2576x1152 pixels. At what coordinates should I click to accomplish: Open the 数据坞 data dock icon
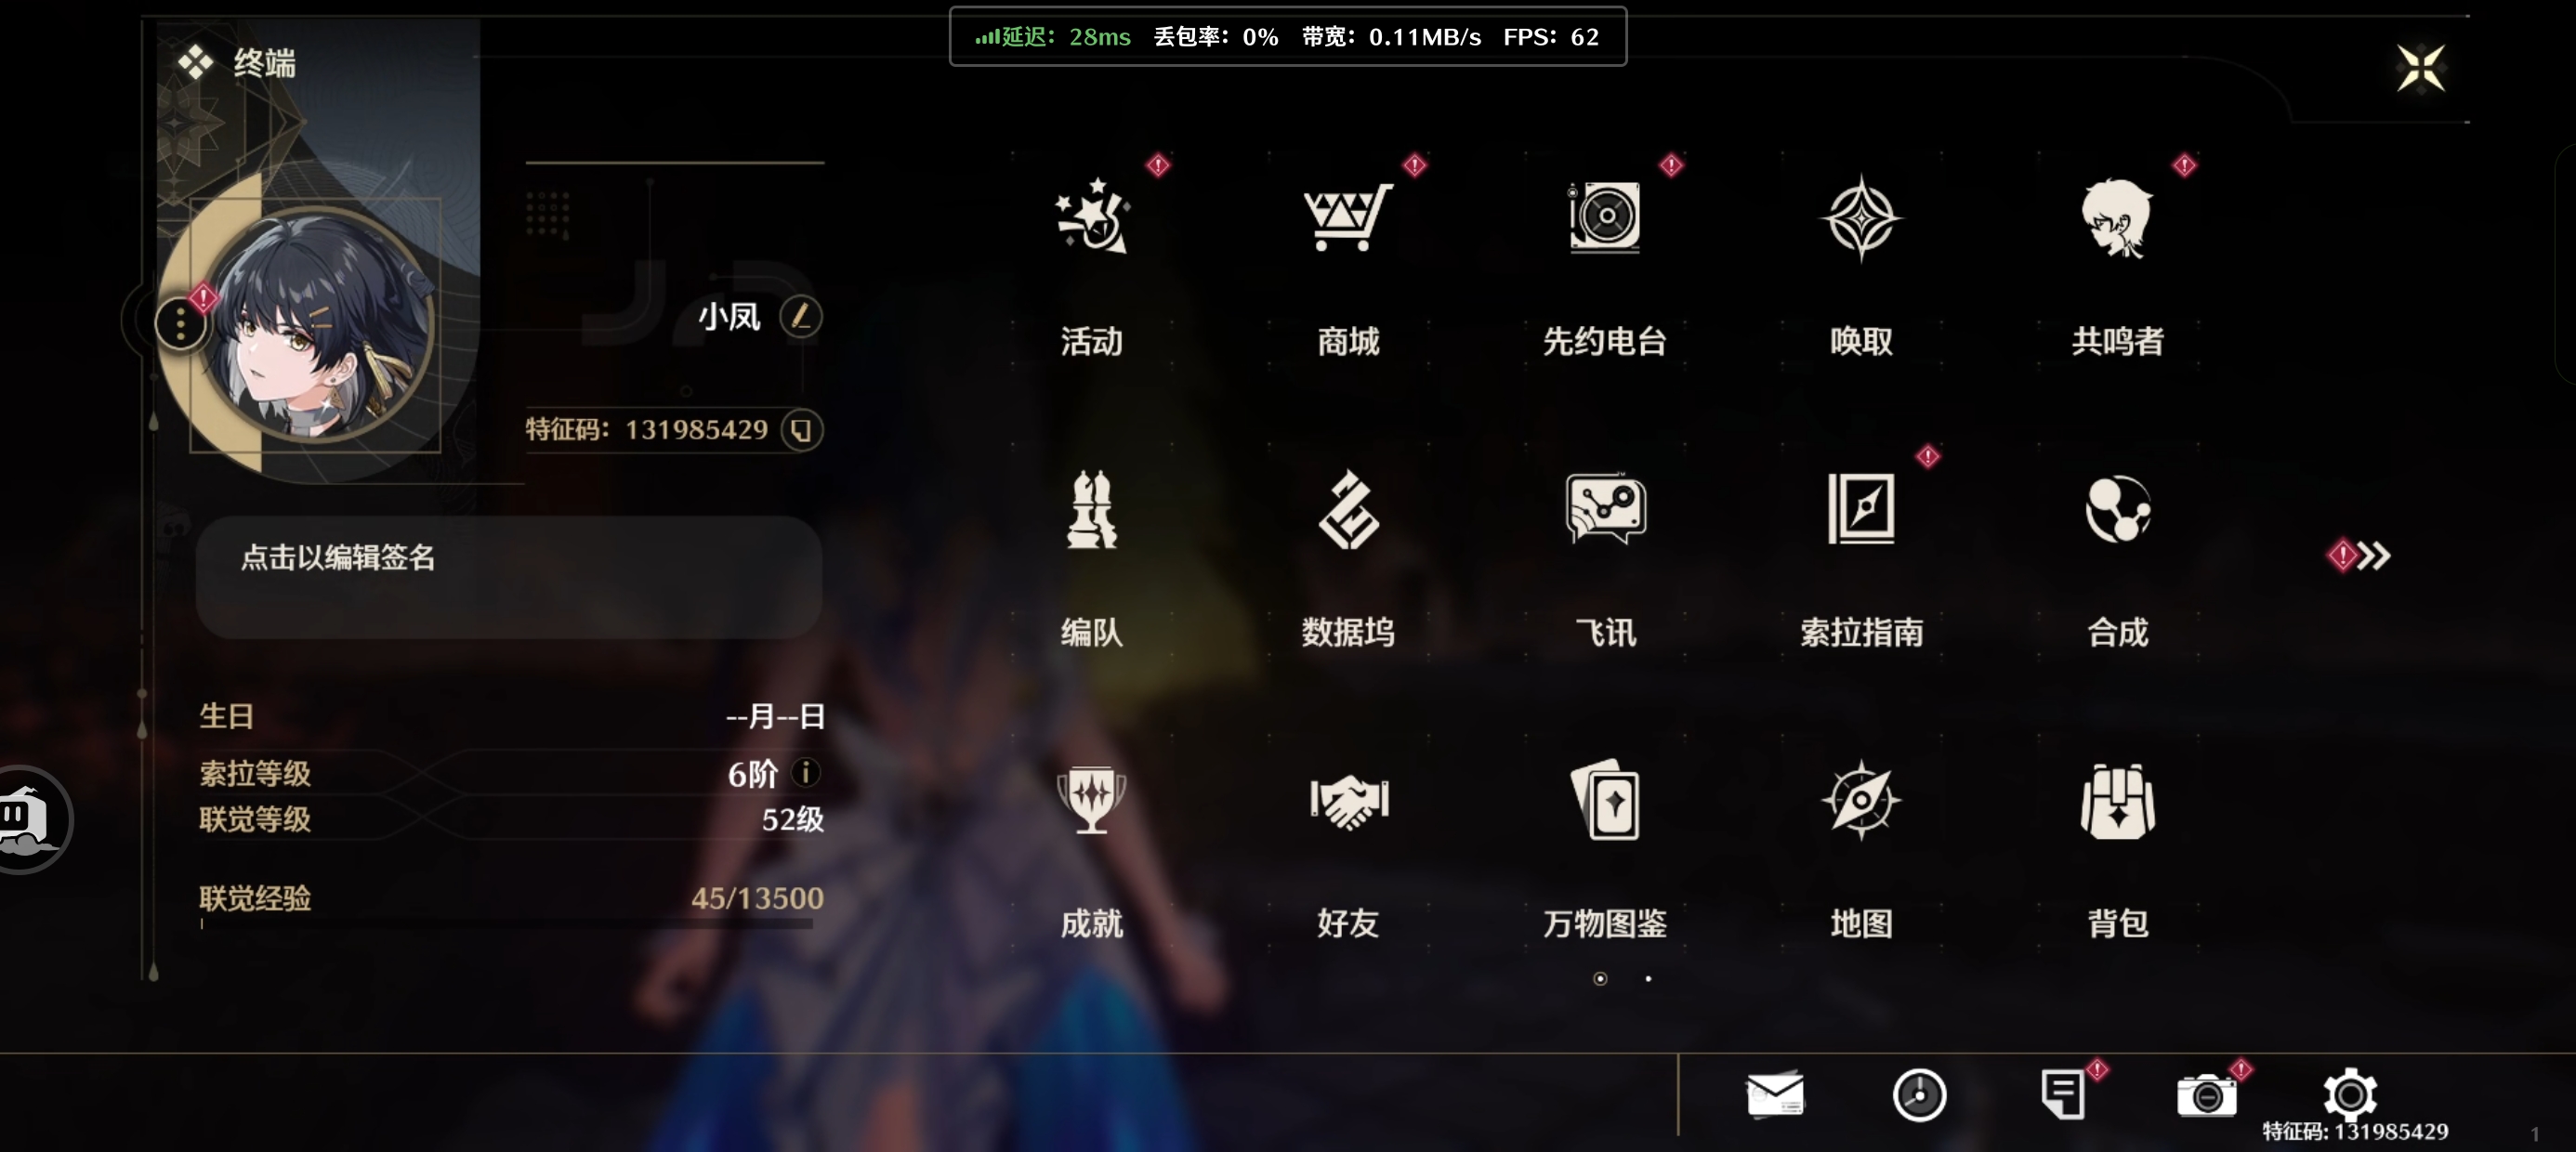[x=1347, y=509]
